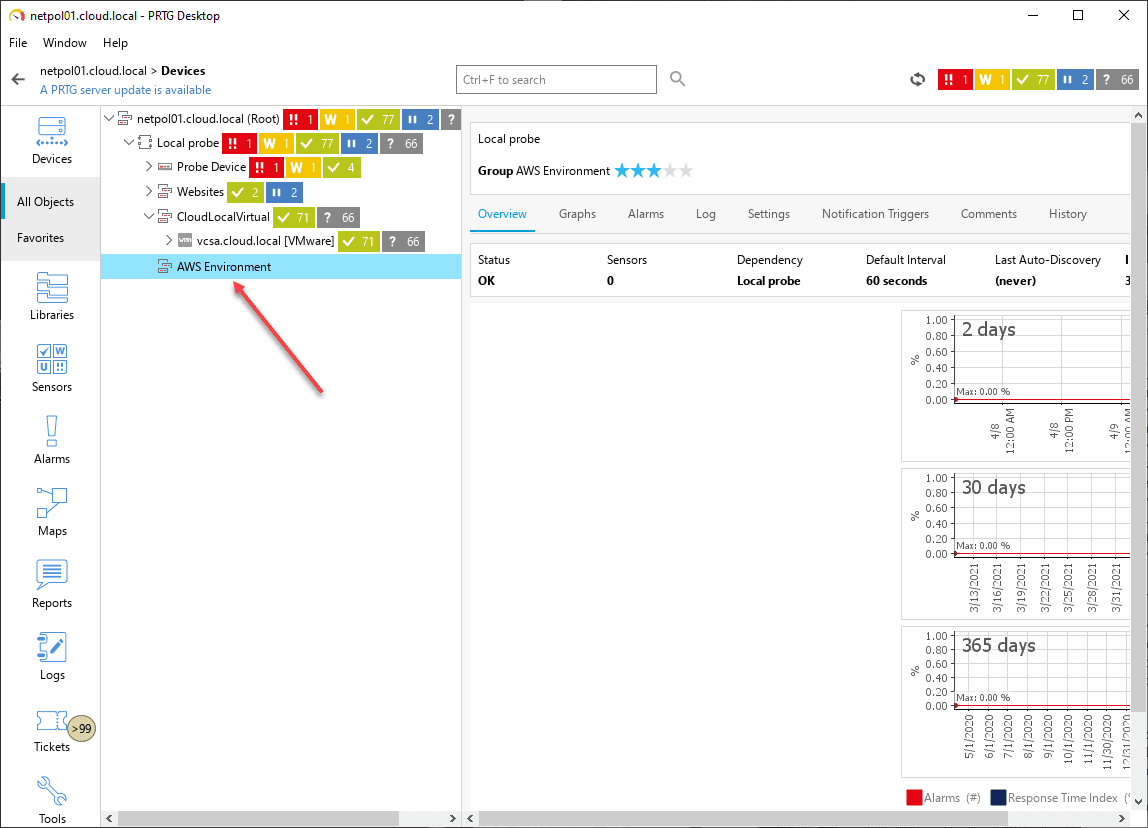1148x828 pixels.
Task: Switch to the Log tab
Action: click(706, 214)
